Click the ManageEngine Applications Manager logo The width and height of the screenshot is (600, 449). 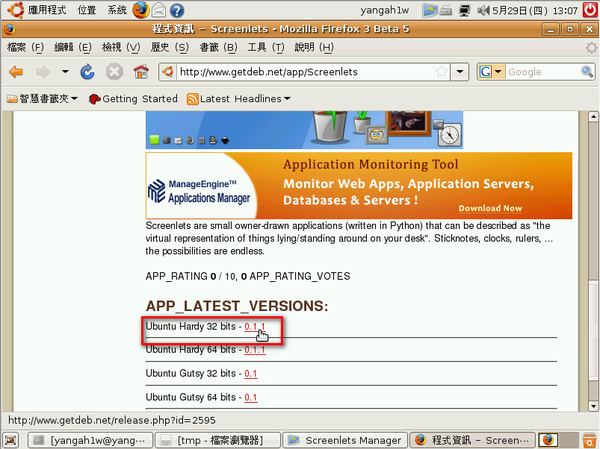199,191
